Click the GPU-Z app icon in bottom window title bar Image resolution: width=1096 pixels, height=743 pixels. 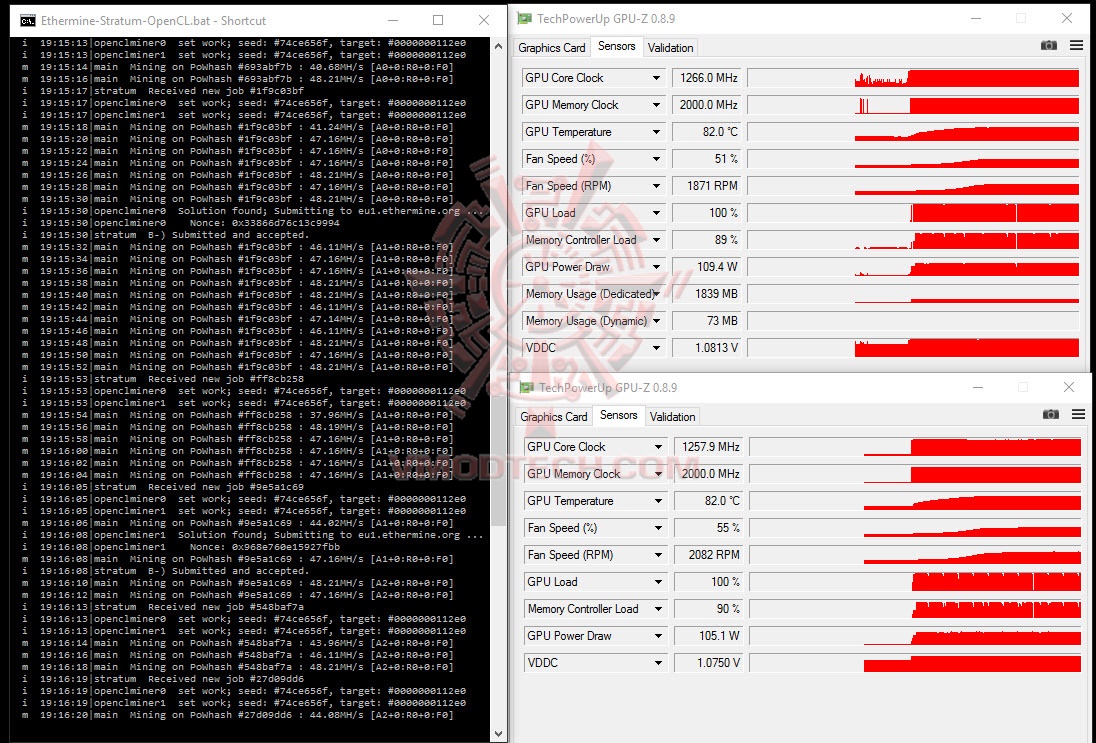click(x=526, y=387)
